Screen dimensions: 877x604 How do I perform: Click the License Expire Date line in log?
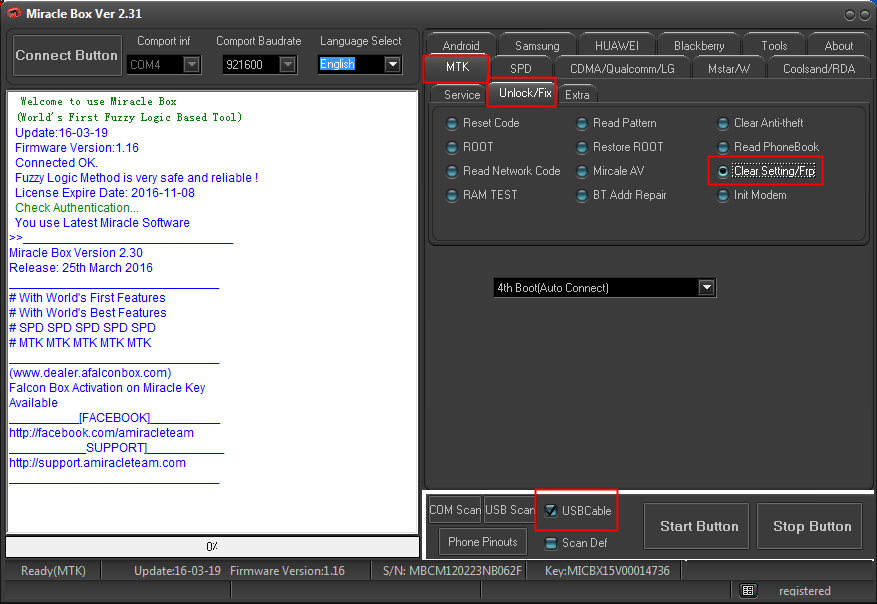click(x=105, y=193)
